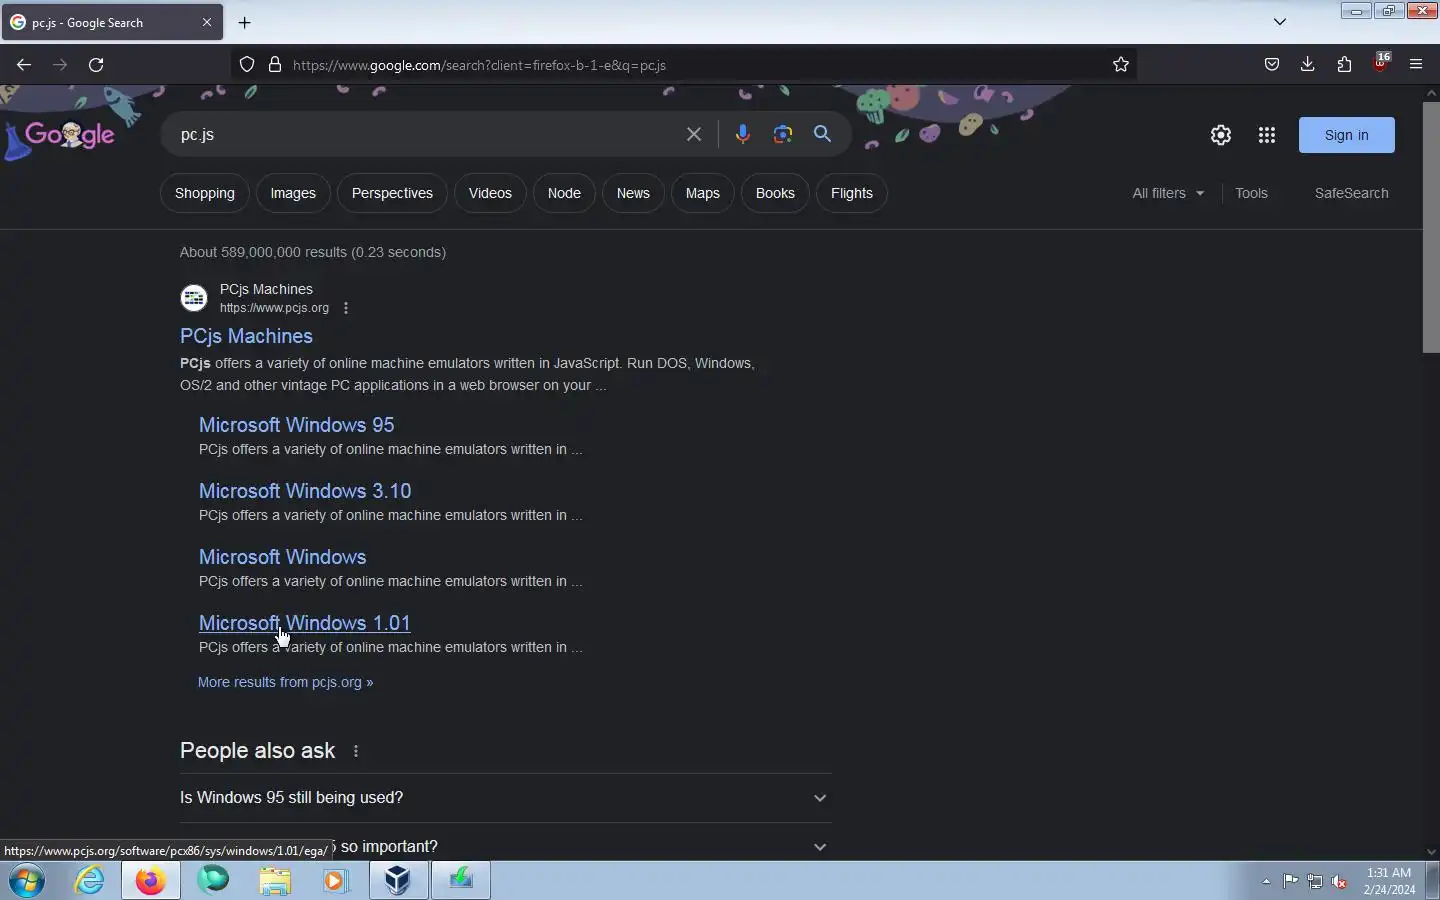Click More results from pcjs.org
The height and width of the screenshot is (900, 1440).
[x=285, y=682]
